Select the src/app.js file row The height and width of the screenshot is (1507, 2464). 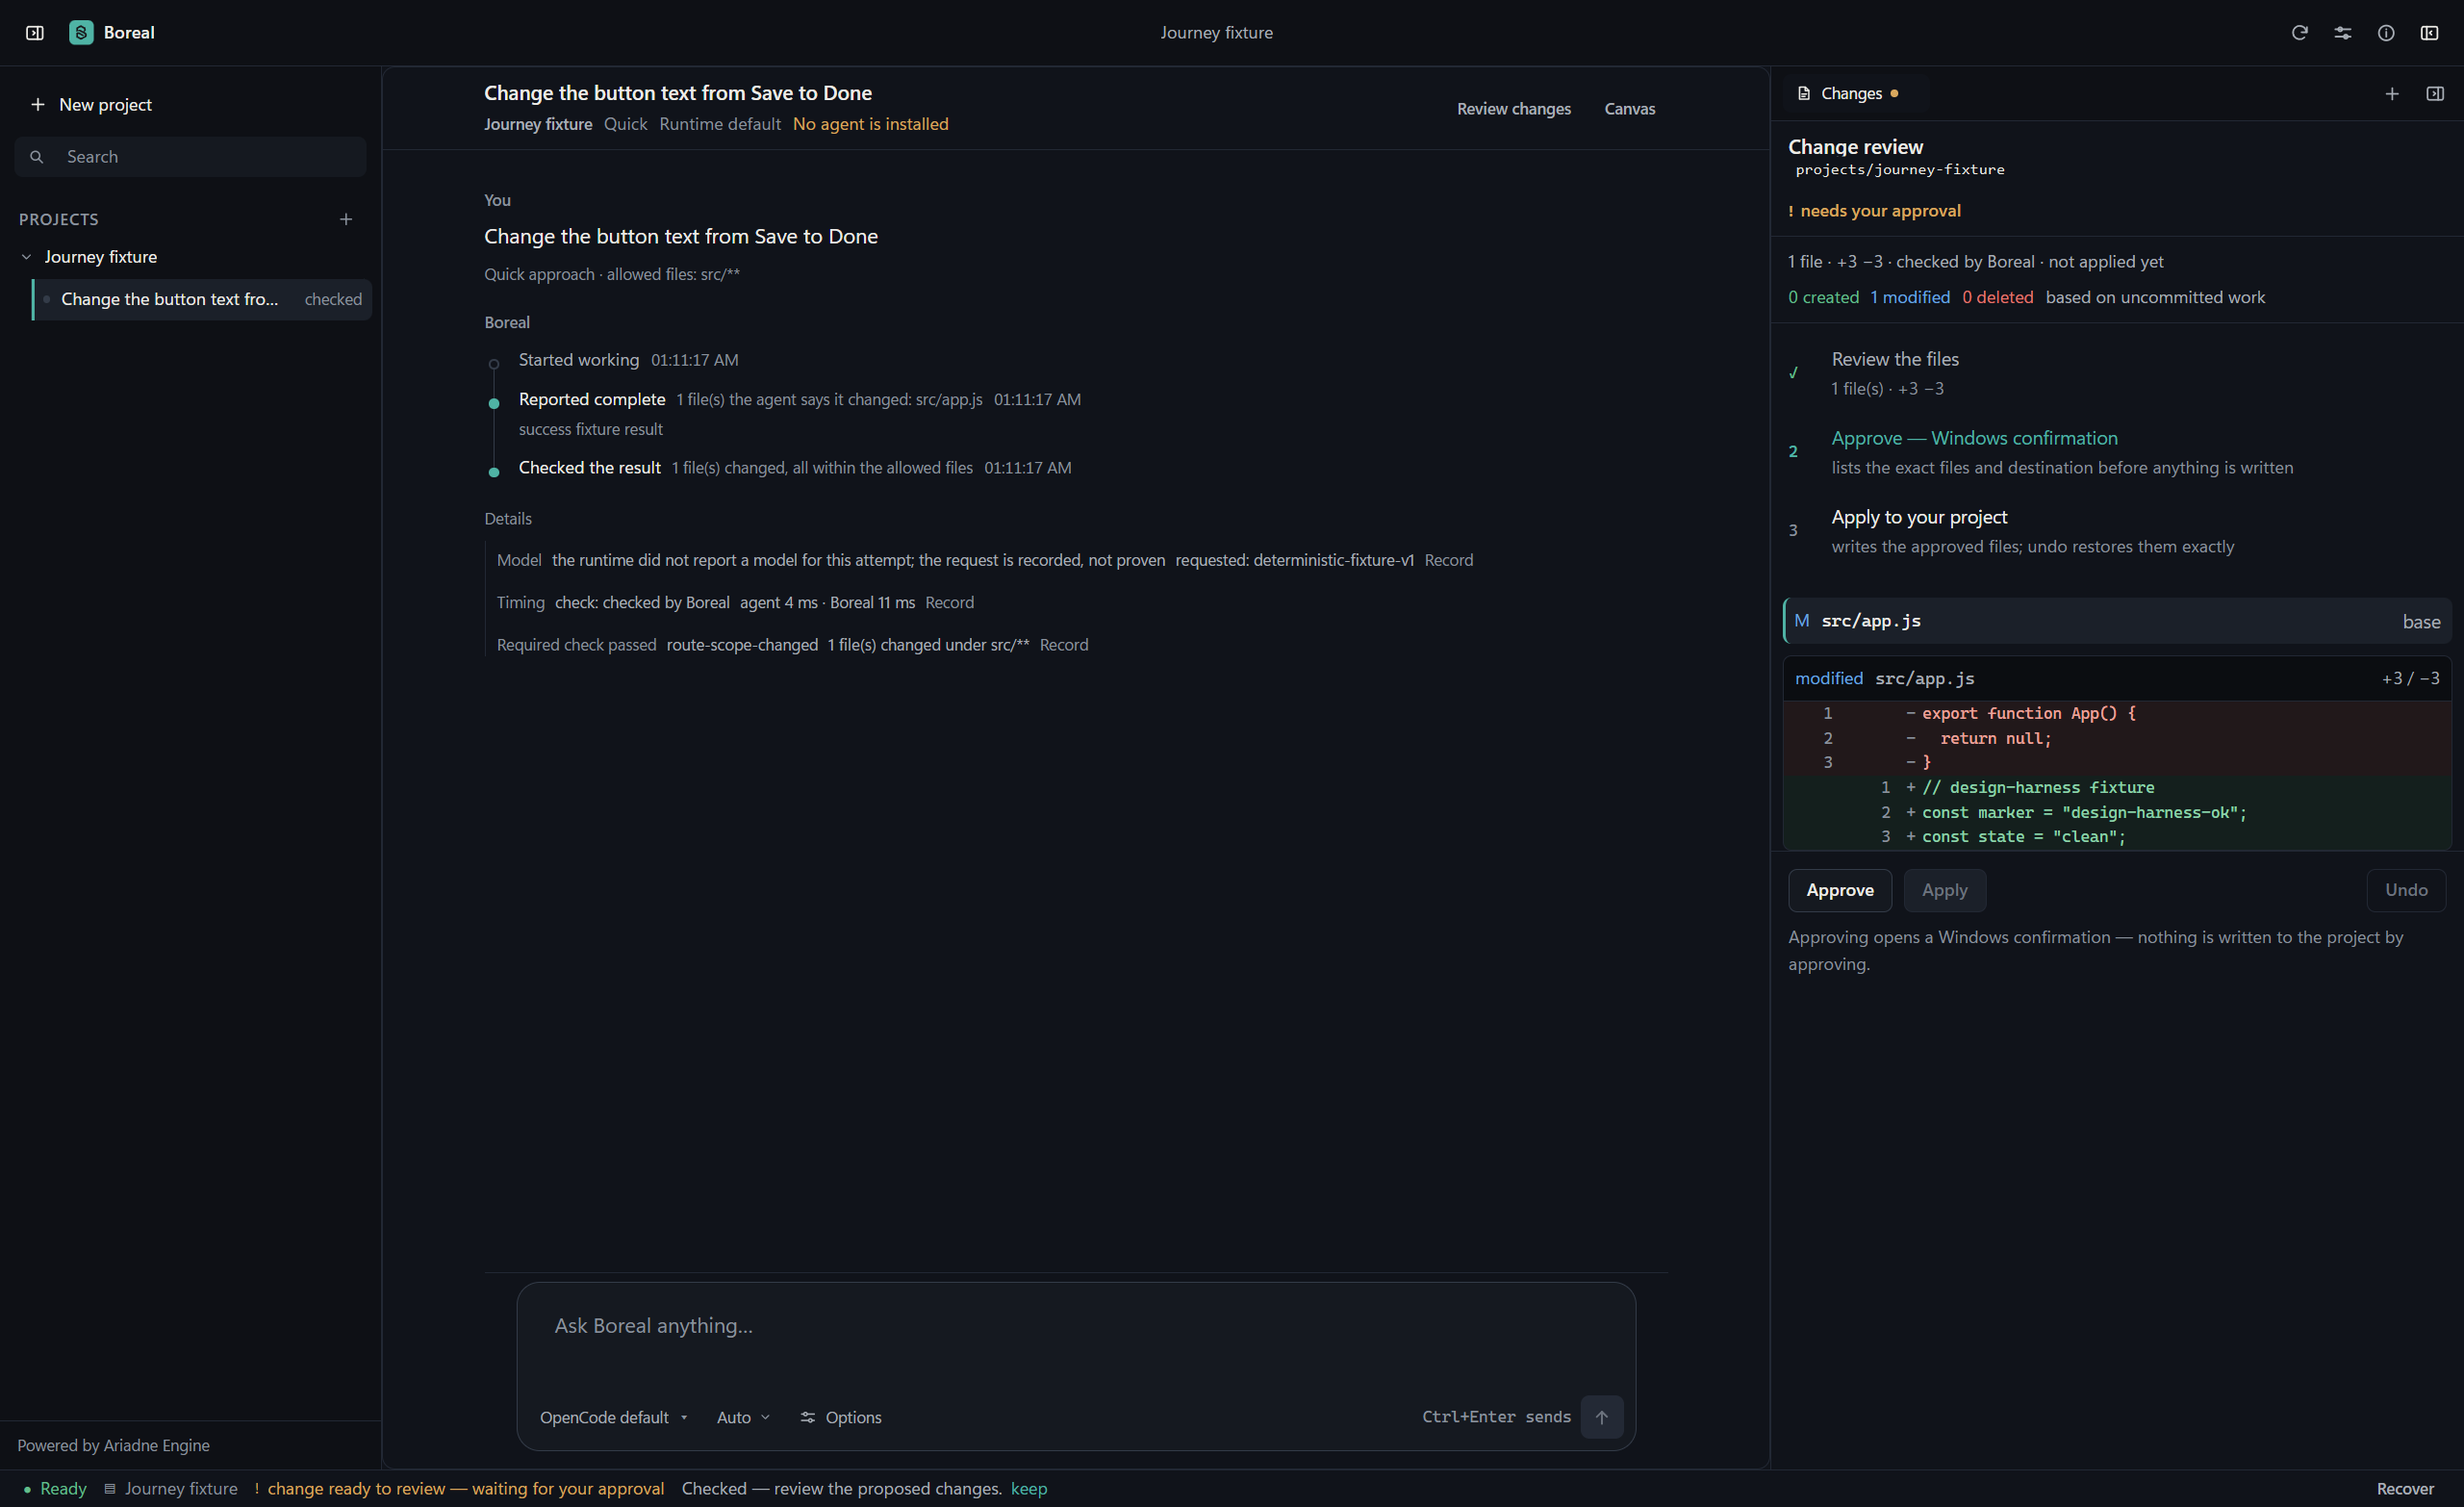coord(2116,621)
